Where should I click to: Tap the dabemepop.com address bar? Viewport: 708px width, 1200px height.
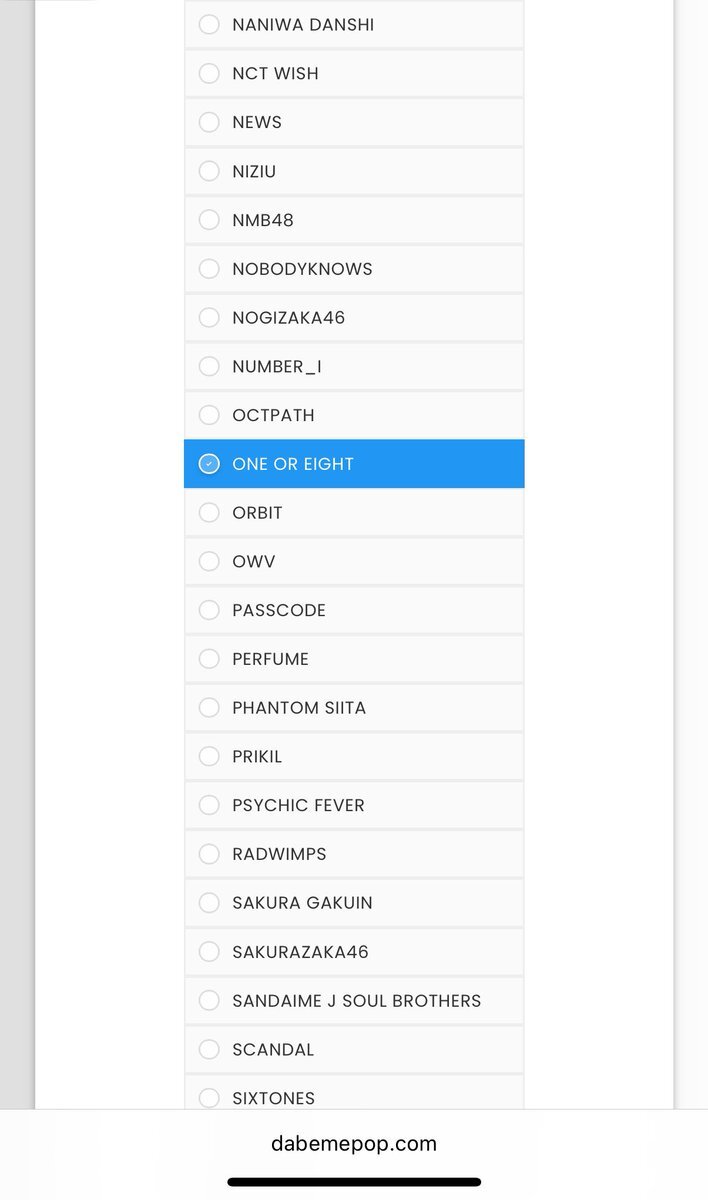click(x=354, y=1143)
